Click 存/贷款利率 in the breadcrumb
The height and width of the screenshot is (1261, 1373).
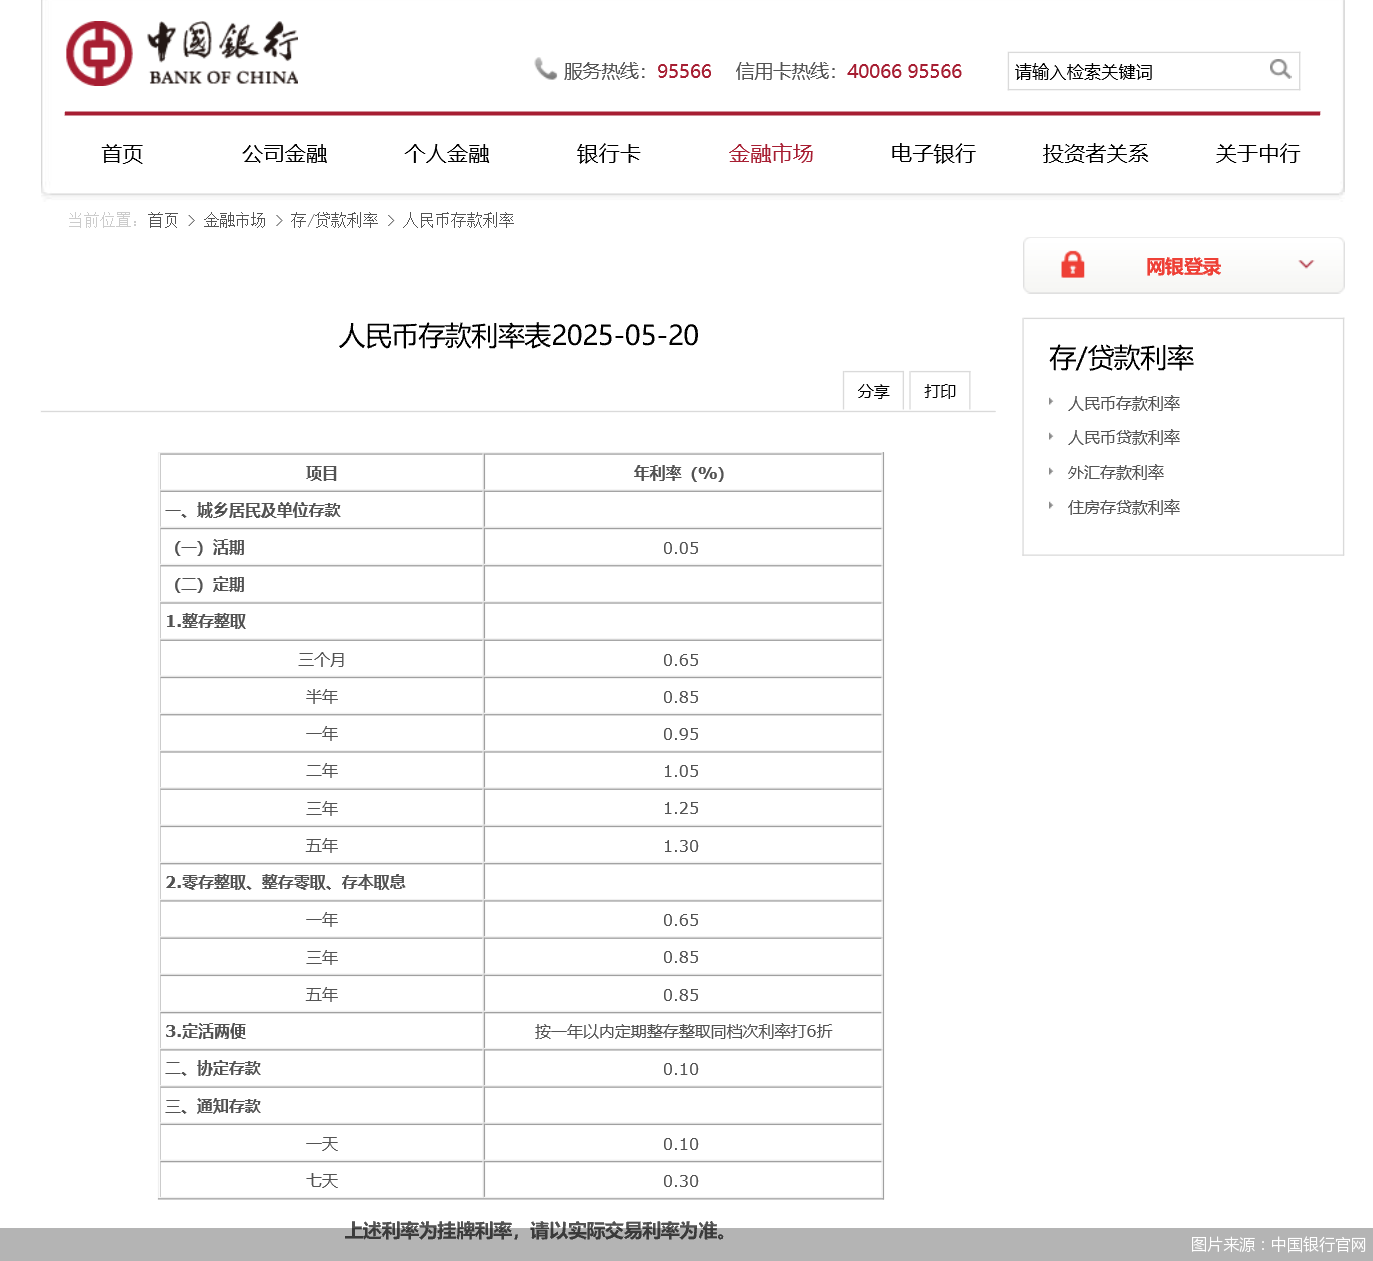(334, 221)
